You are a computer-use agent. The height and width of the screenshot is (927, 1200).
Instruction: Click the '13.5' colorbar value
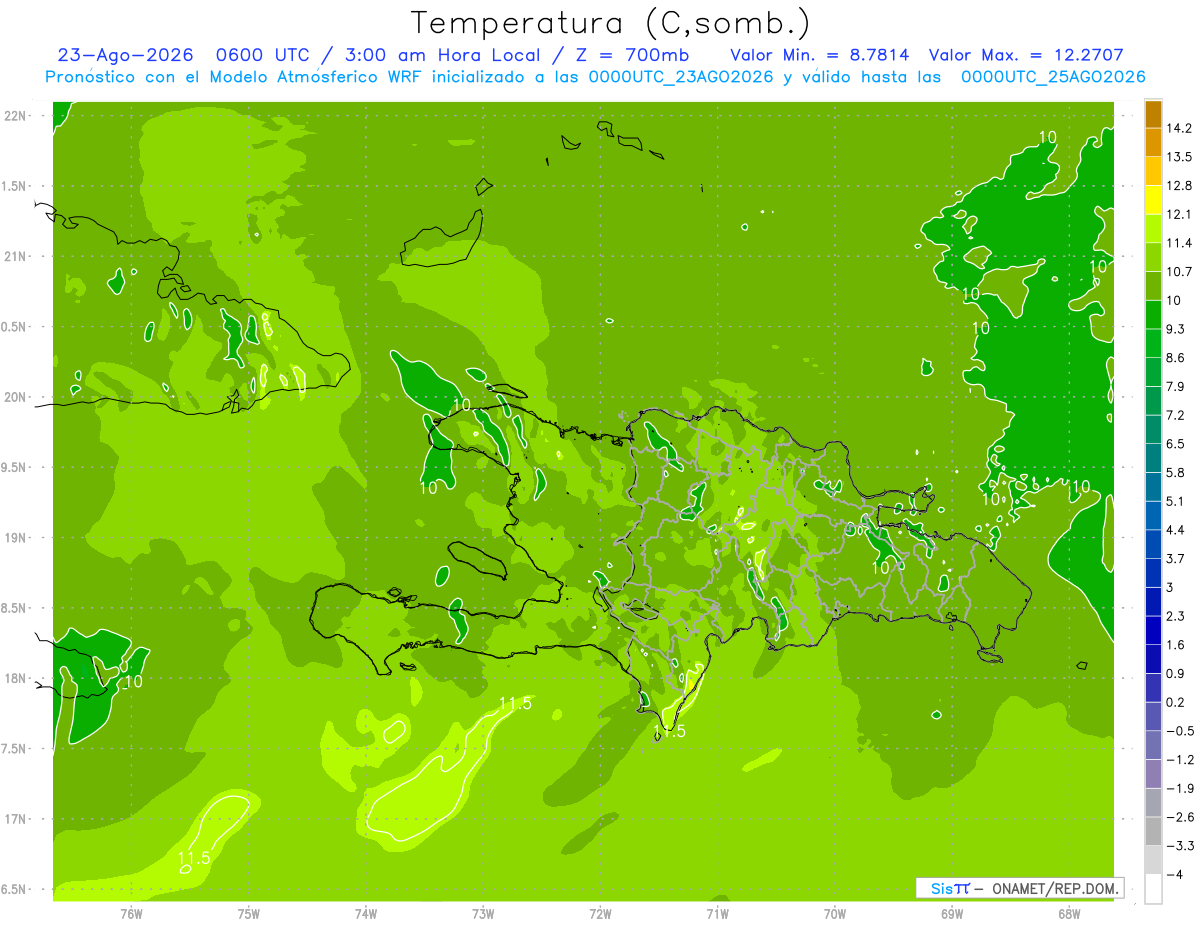(1179, 157)
